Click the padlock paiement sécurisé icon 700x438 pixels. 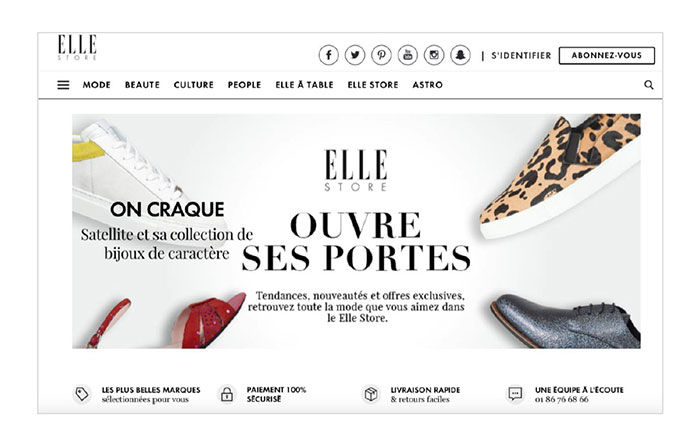tap(227, 394)
